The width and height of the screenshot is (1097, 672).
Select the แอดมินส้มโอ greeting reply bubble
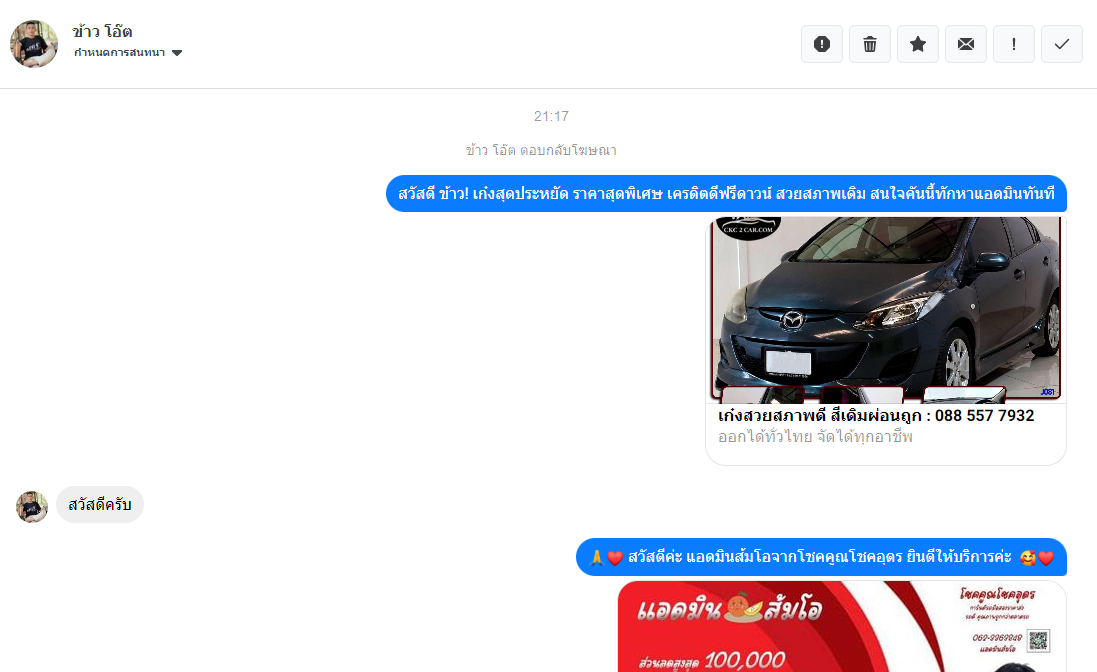coord(821,557)
